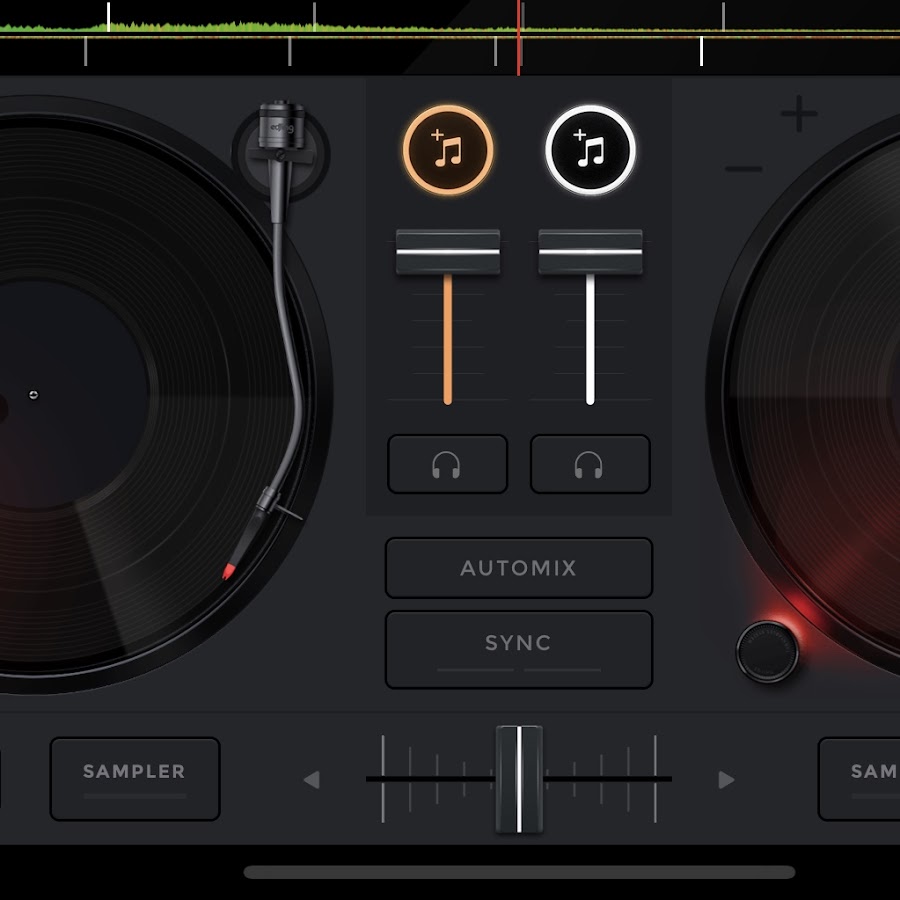Click the orange left deck volume fader handle
This screenshot has height=900, width=900.
448,252
